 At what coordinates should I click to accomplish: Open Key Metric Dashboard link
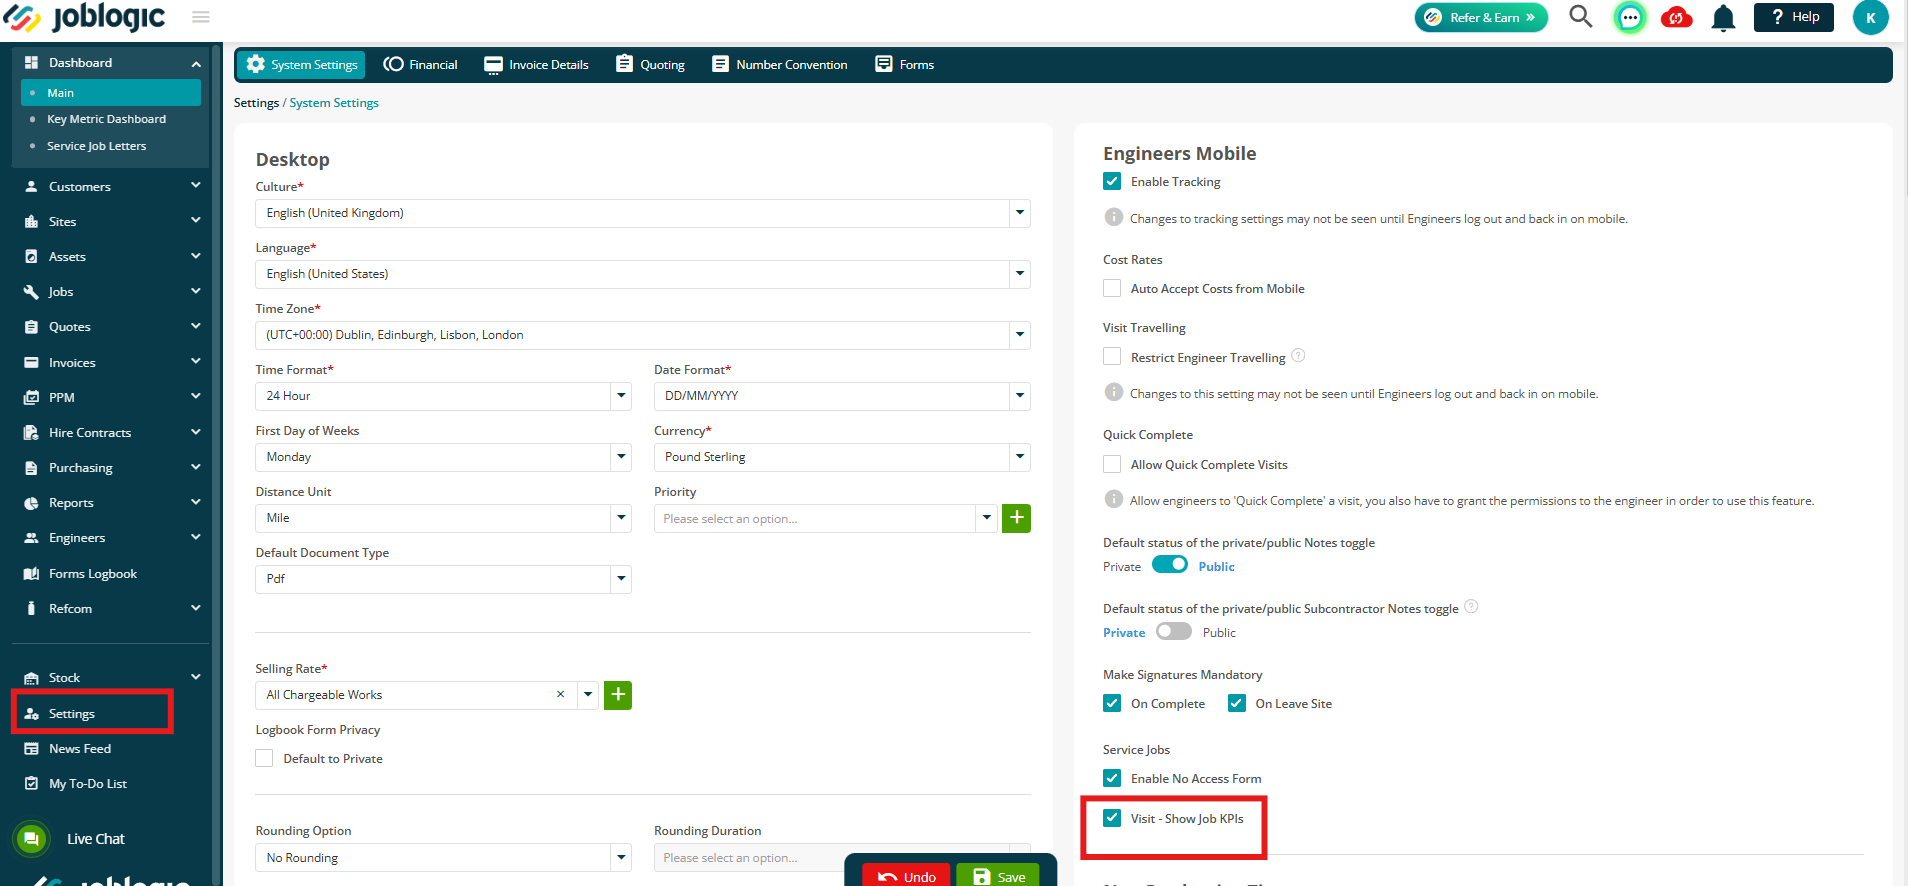[106, 119]
